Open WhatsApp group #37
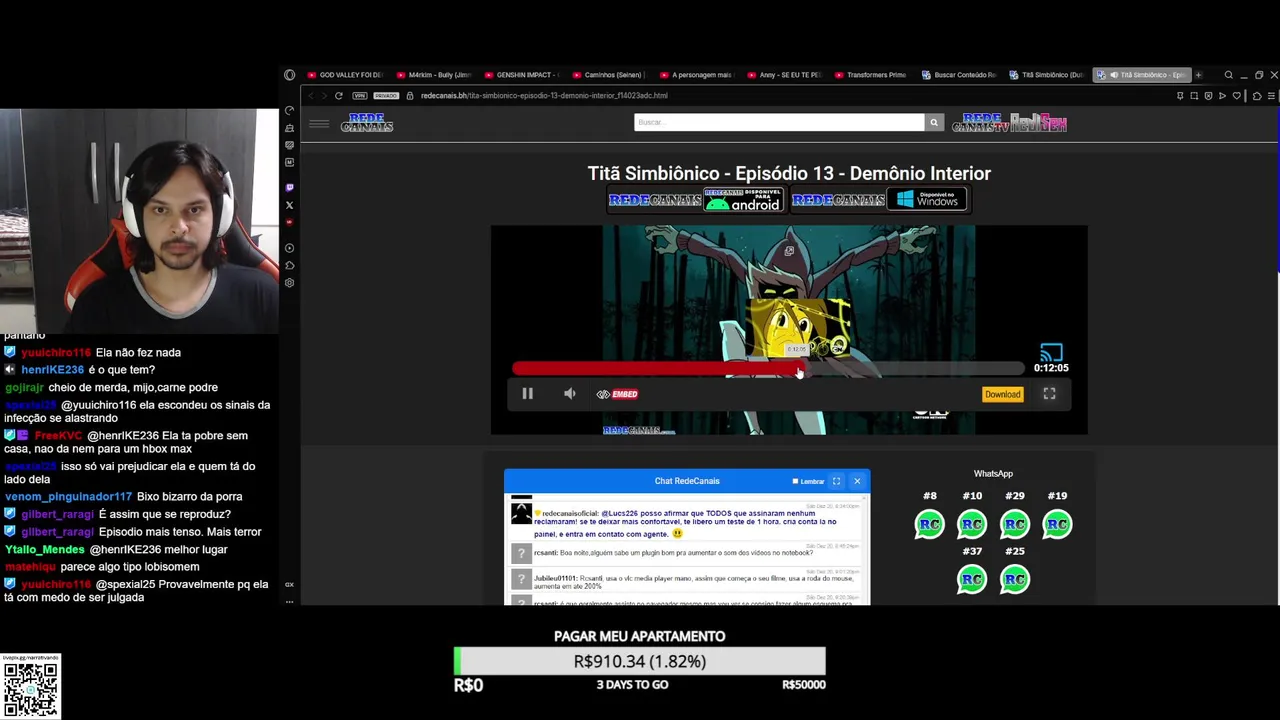This screenshot has width=1280, height=720. coord(972,579)
